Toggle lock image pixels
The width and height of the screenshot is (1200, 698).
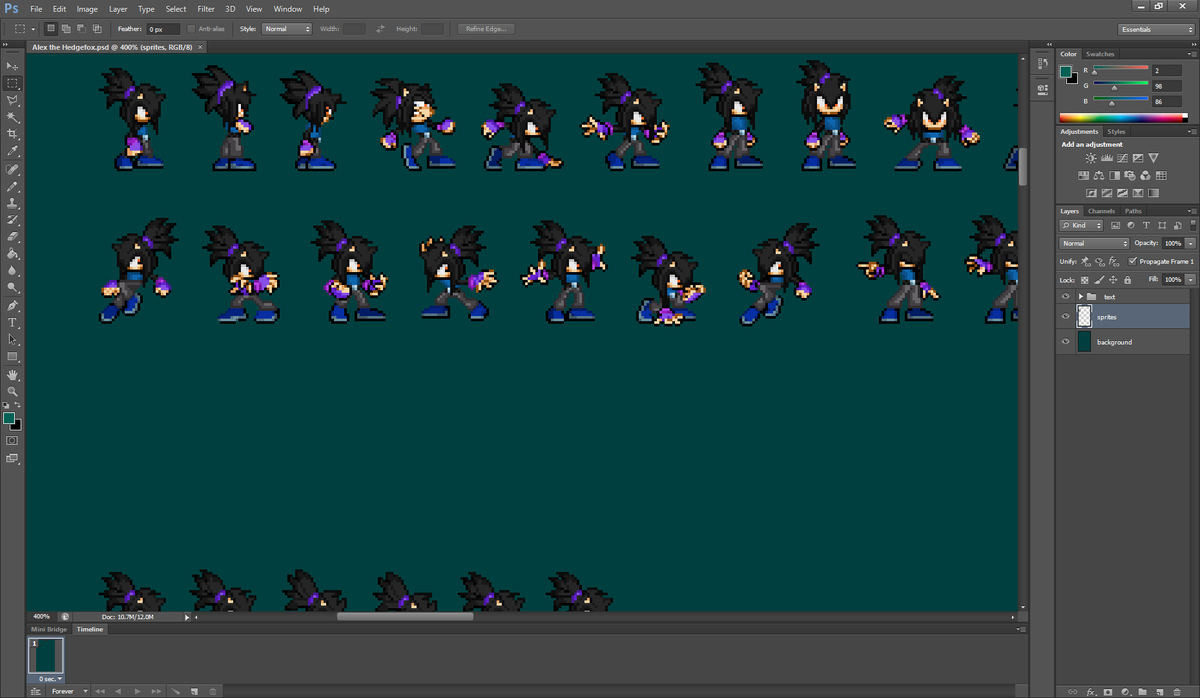pos(1099,279)
